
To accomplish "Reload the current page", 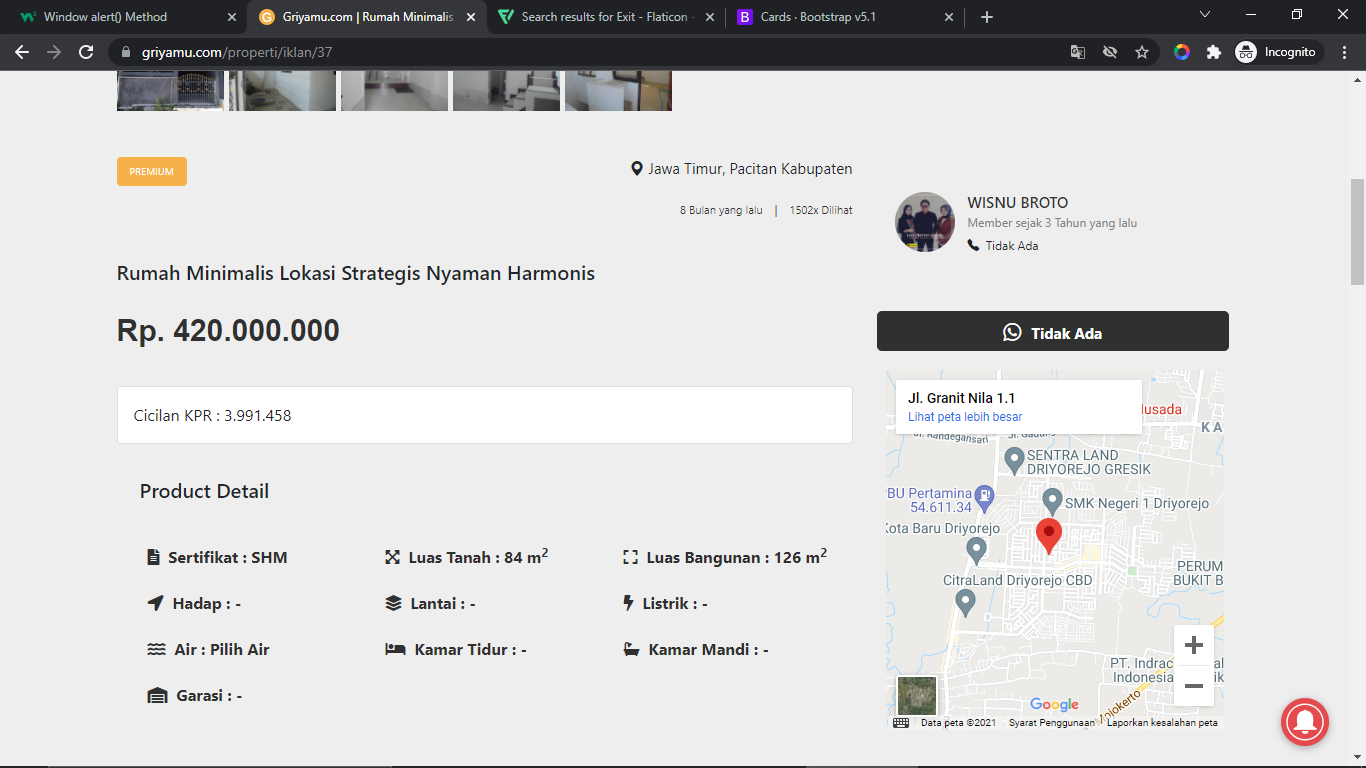I will point(86,52).
